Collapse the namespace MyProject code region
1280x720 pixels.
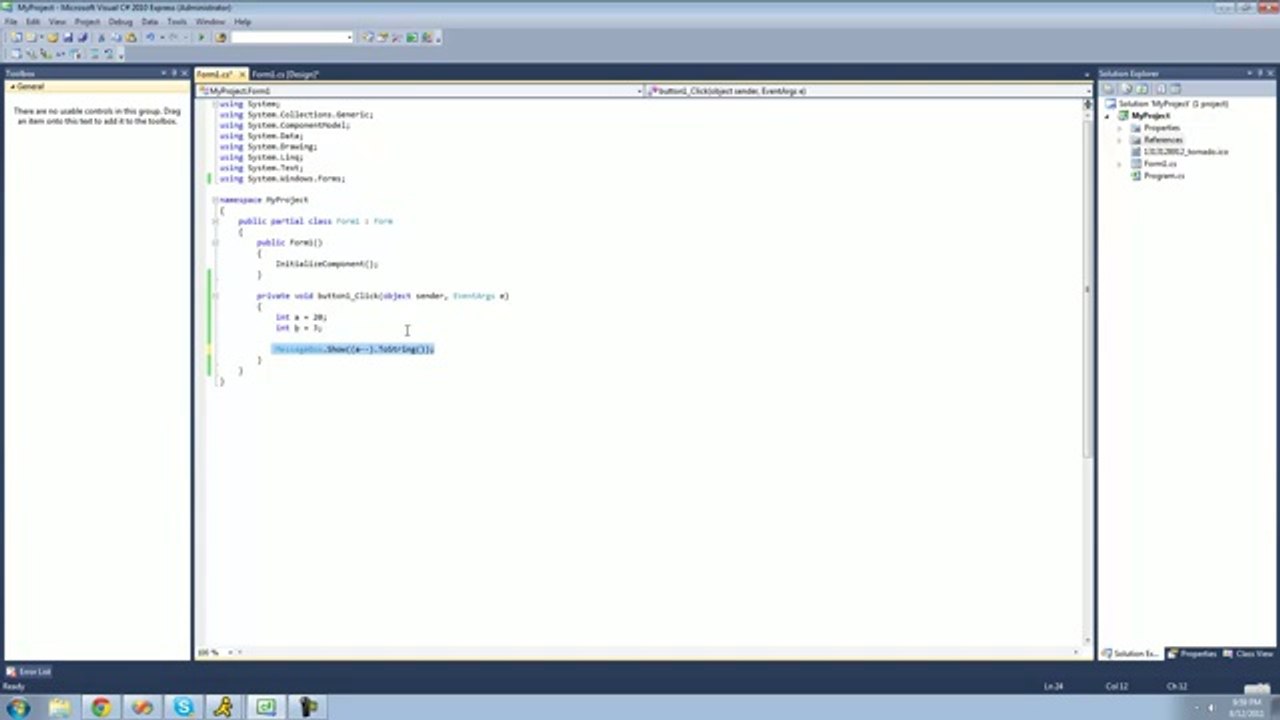[216, 200]
